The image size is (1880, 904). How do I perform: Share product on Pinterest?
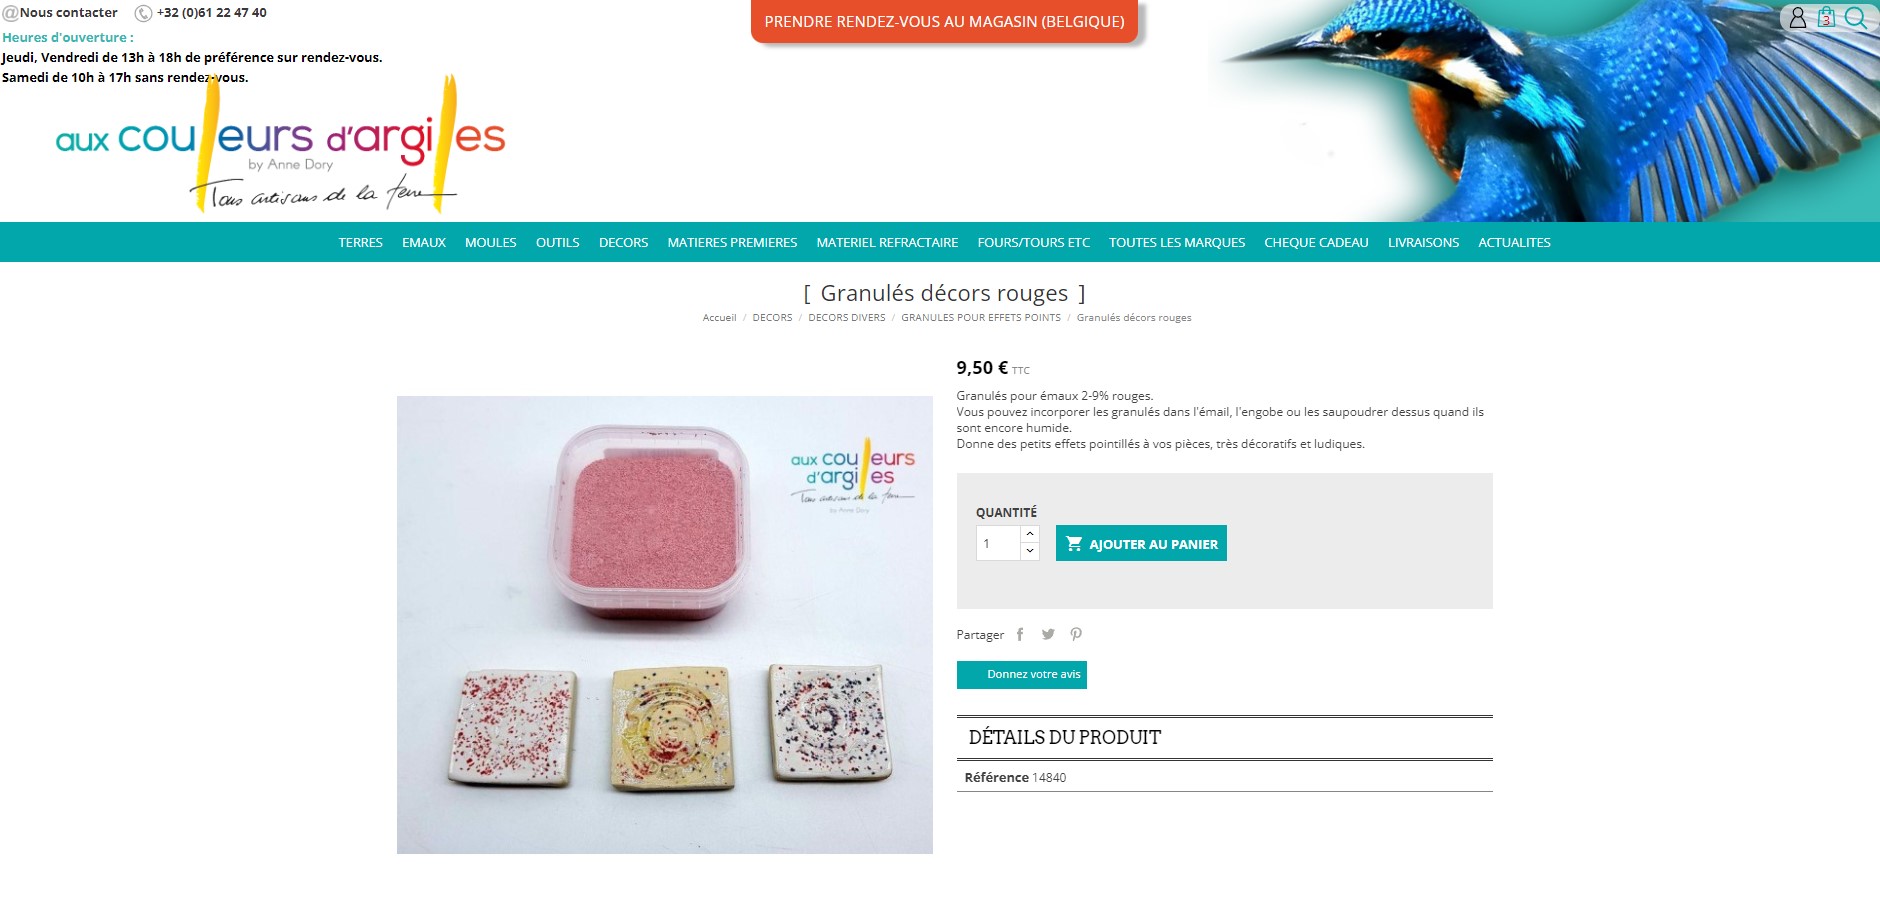point(1076,634)
